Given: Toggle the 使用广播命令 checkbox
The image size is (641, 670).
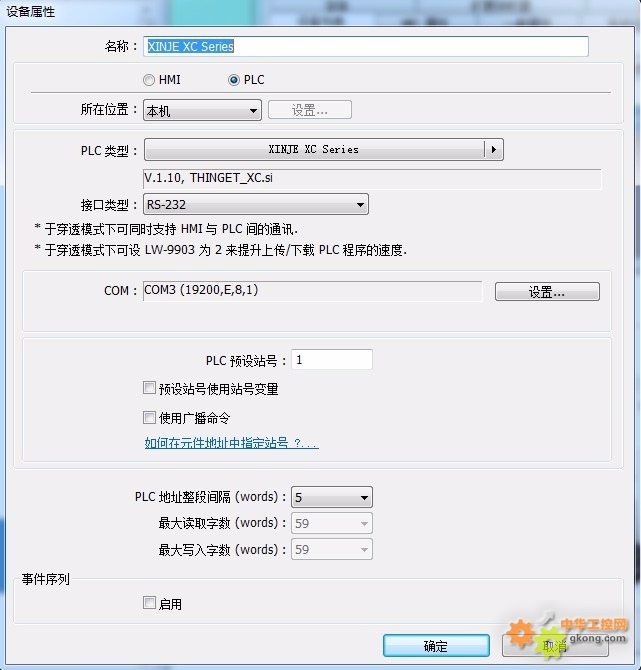Looking at the screenshot, I should [149, 417].
